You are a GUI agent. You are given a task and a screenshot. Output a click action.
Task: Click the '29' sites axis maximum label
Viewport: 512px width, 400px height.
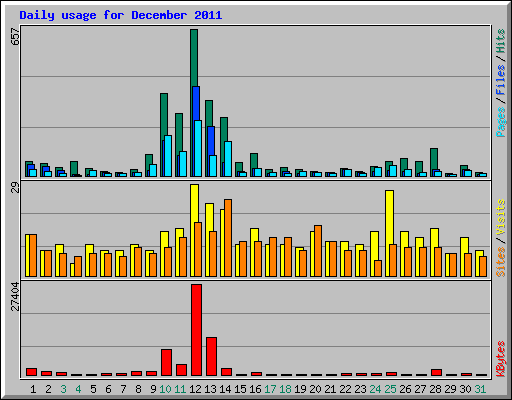coord(15,188)
